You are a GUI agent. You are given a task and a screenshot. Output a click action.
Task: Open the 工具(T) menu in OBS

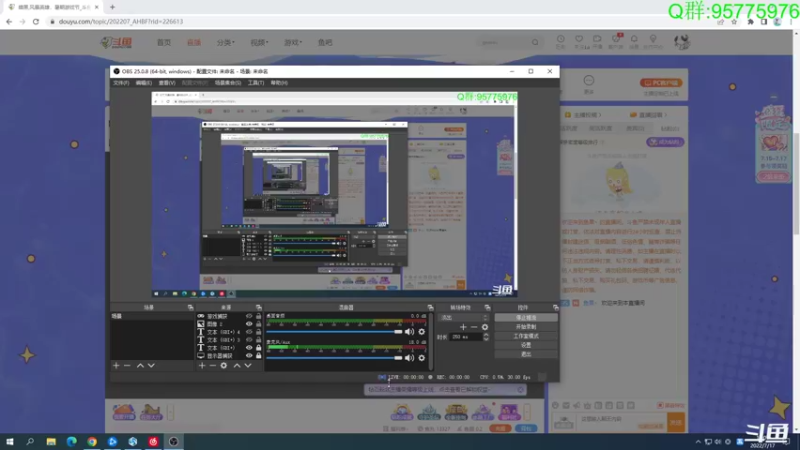256,83
